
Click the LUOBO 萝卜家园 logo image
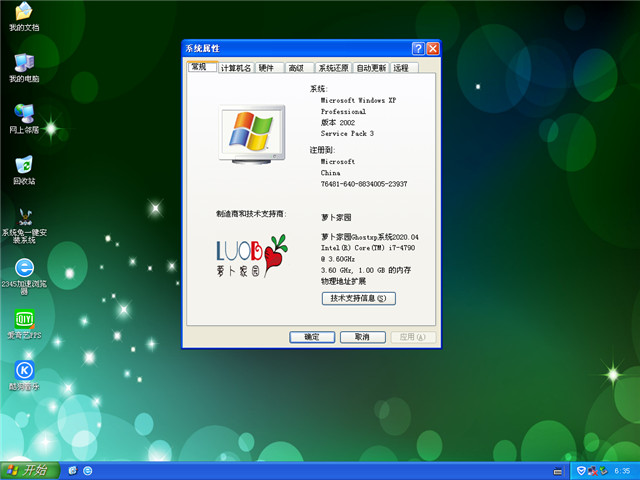(252, 256)
